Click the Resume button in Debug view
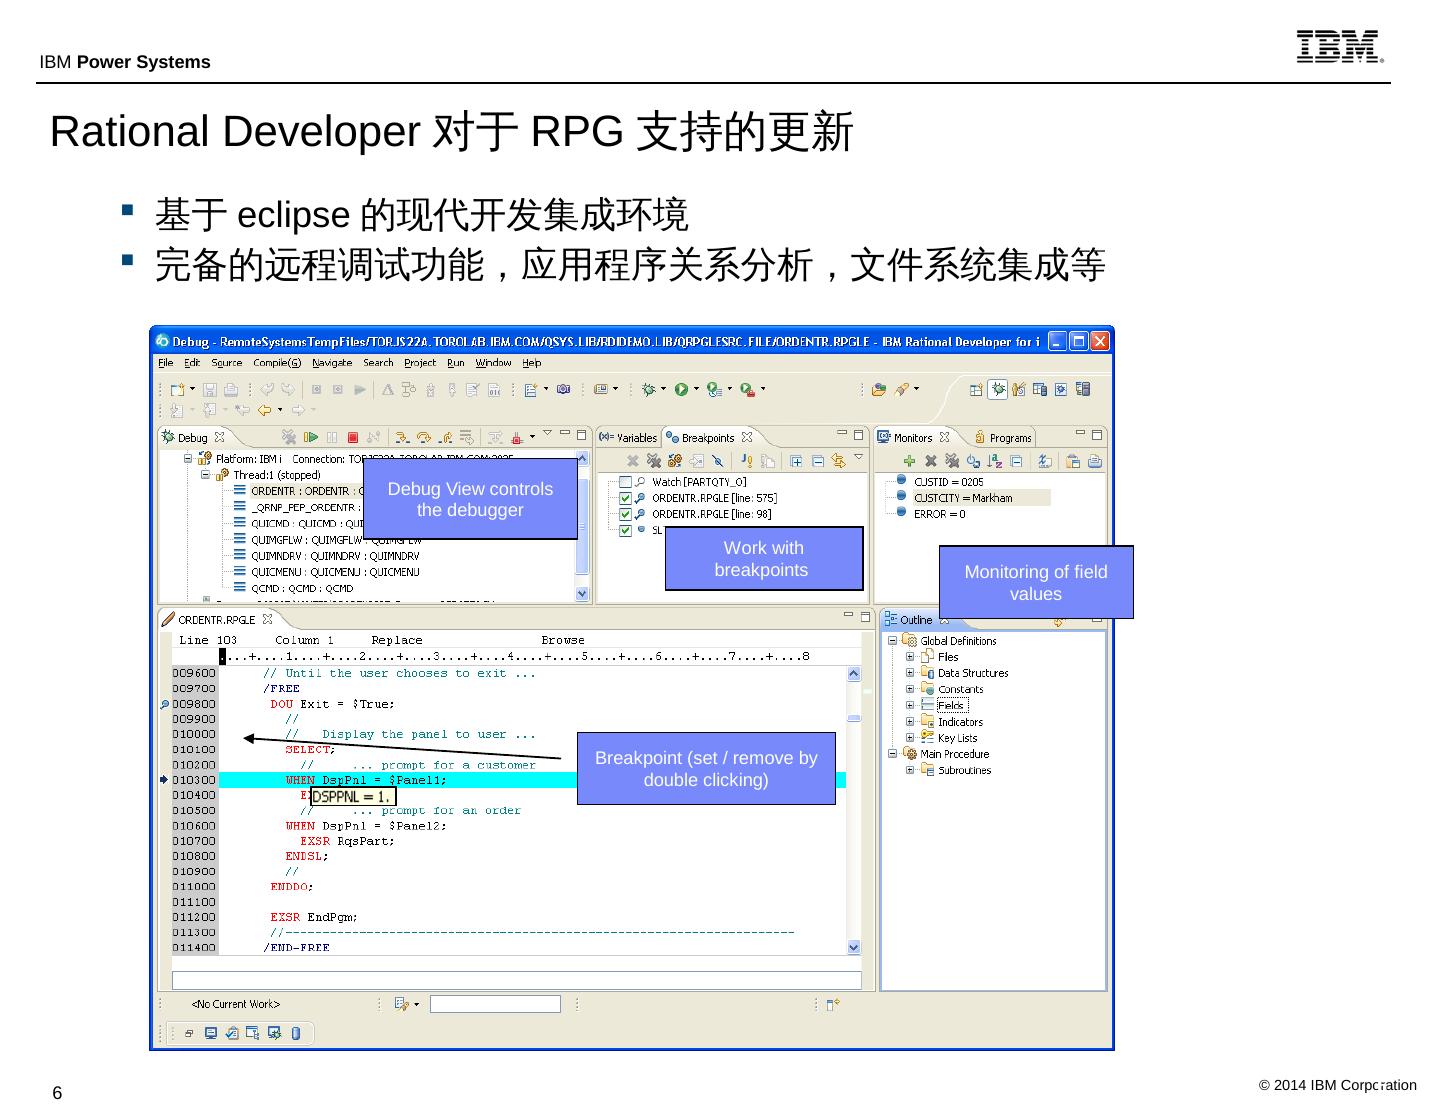Image resolution: width=1441 pixels, height=1113 pixels. pos(311,437)
